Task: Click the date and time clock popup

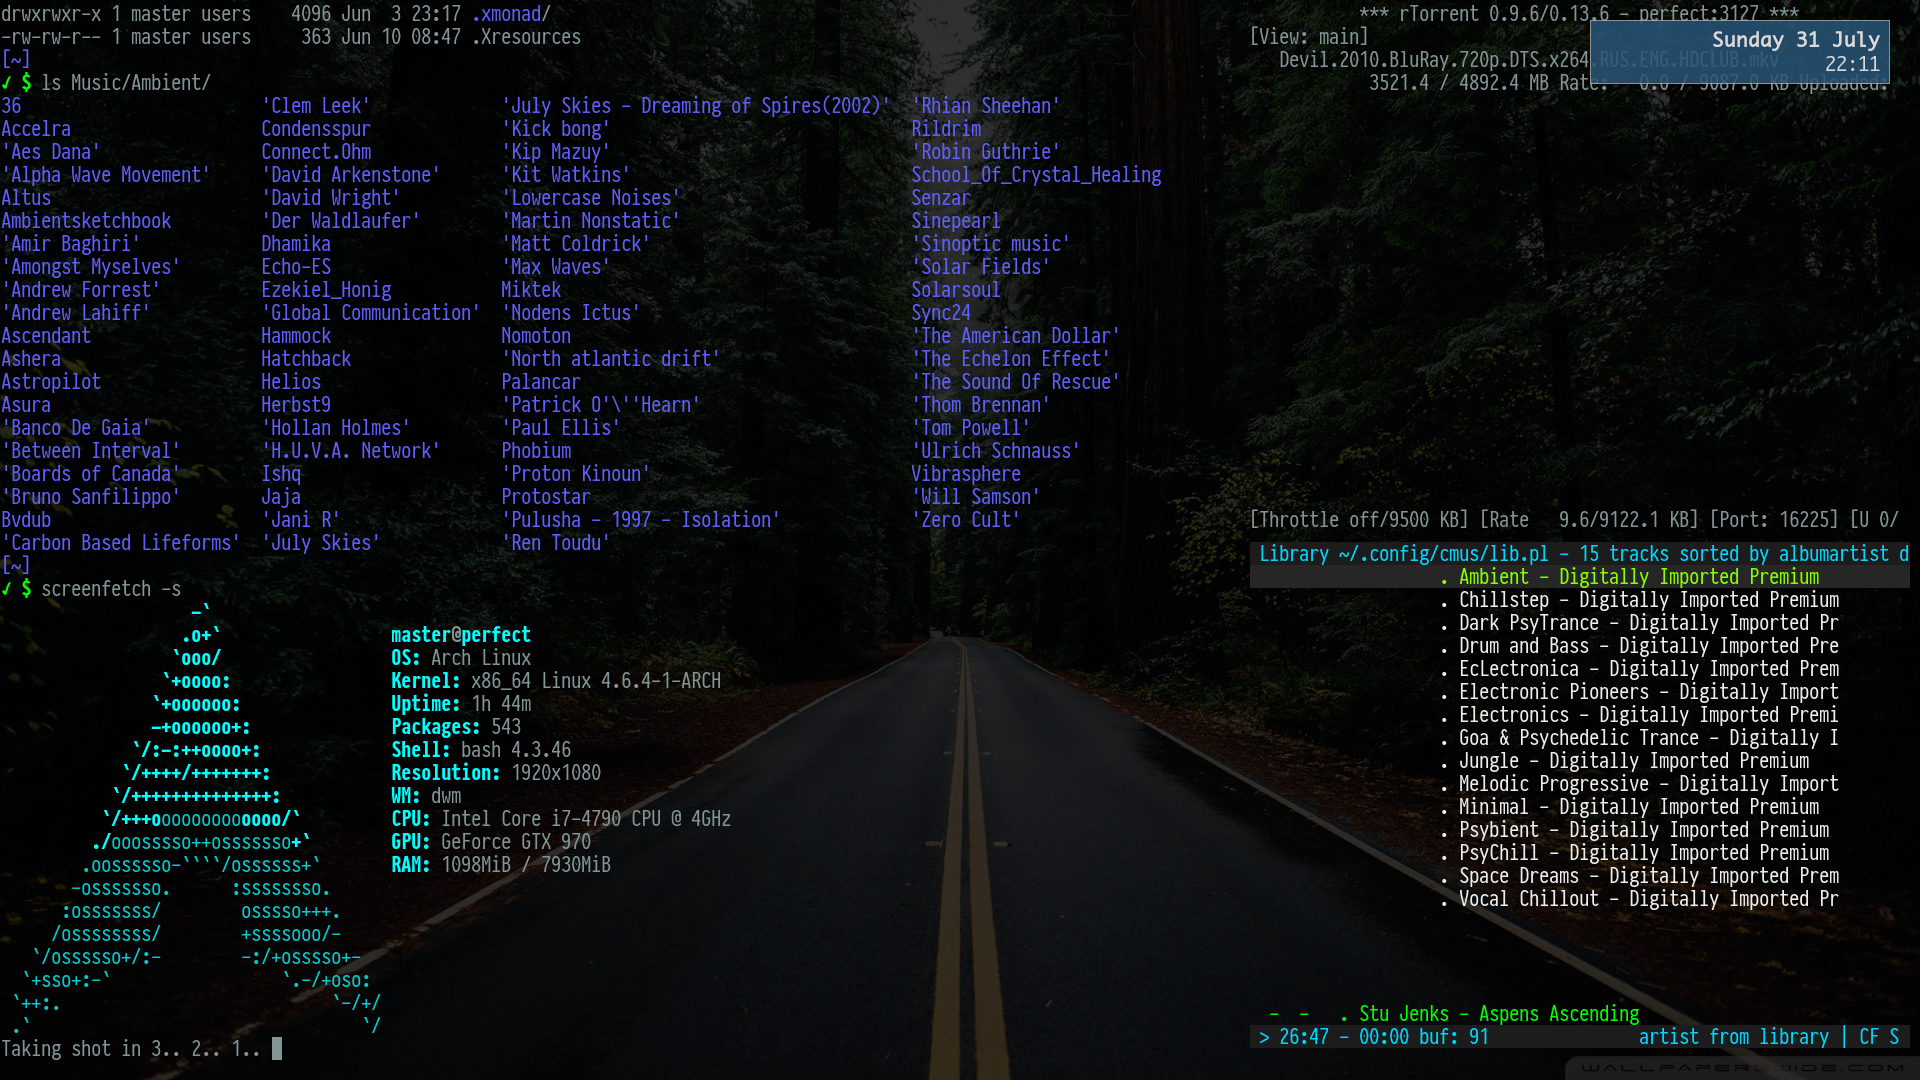Action: click(x=1739, y=52)
